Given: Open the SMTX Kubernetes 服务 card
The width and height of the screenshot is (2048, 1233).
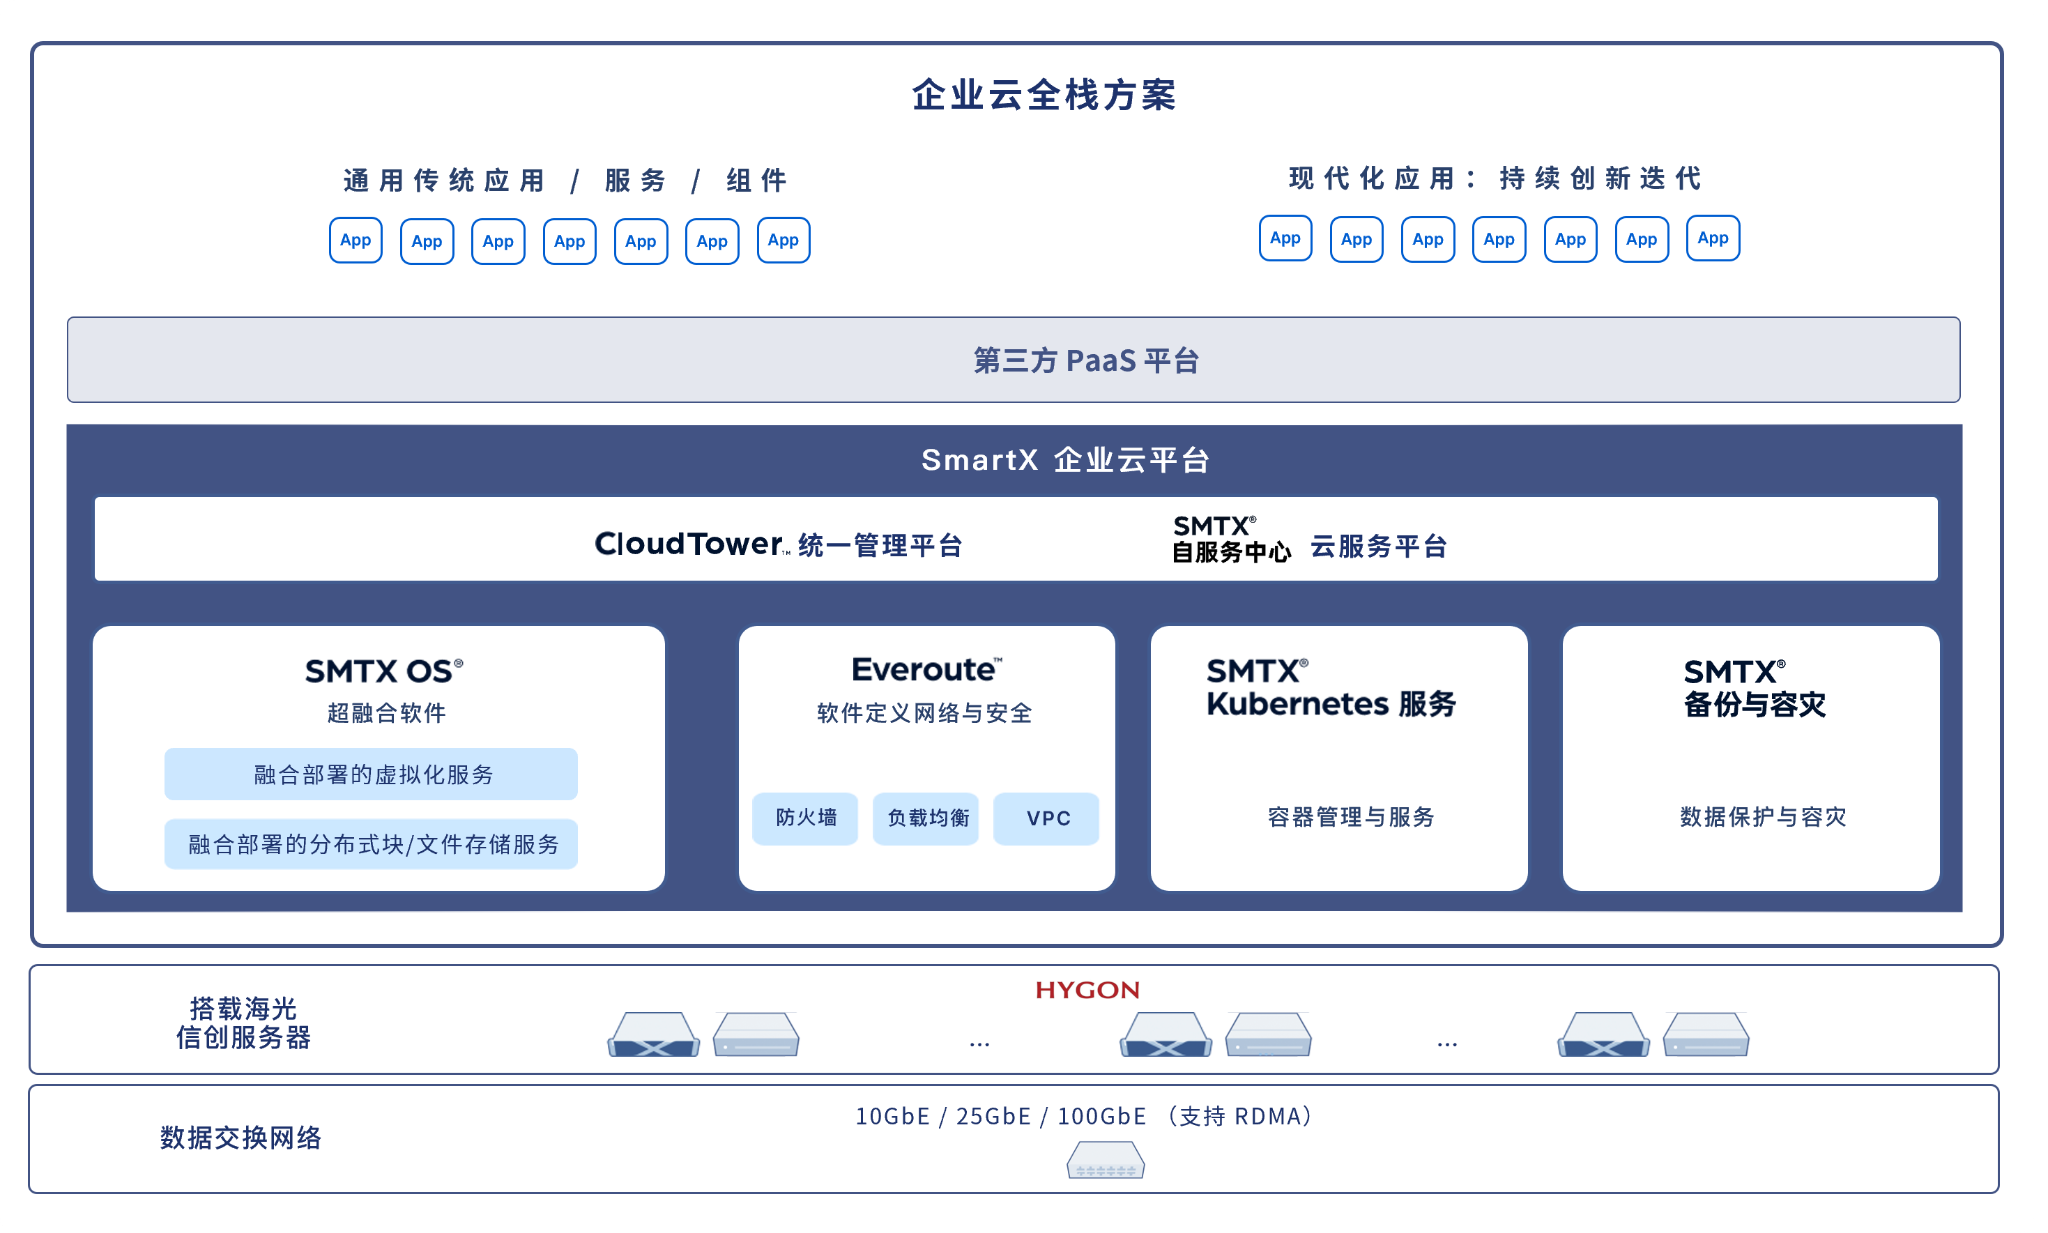Looking at the screenshot, I should click(x=1338, y=758).
